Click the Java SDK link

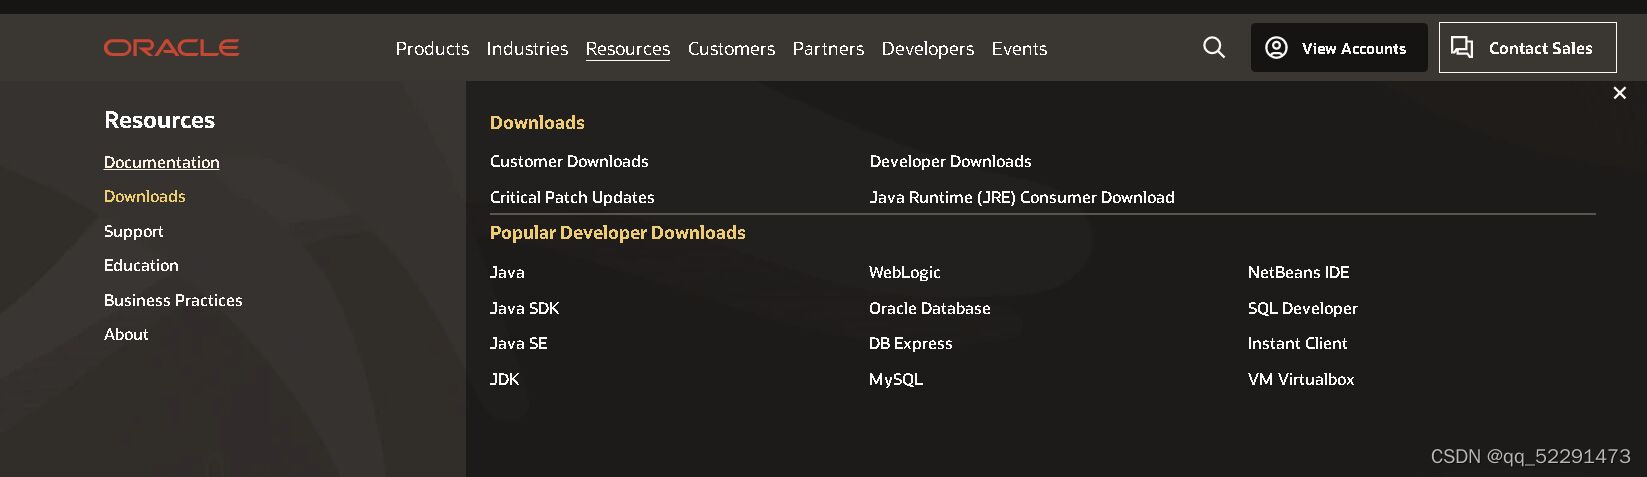pos(525,308)
